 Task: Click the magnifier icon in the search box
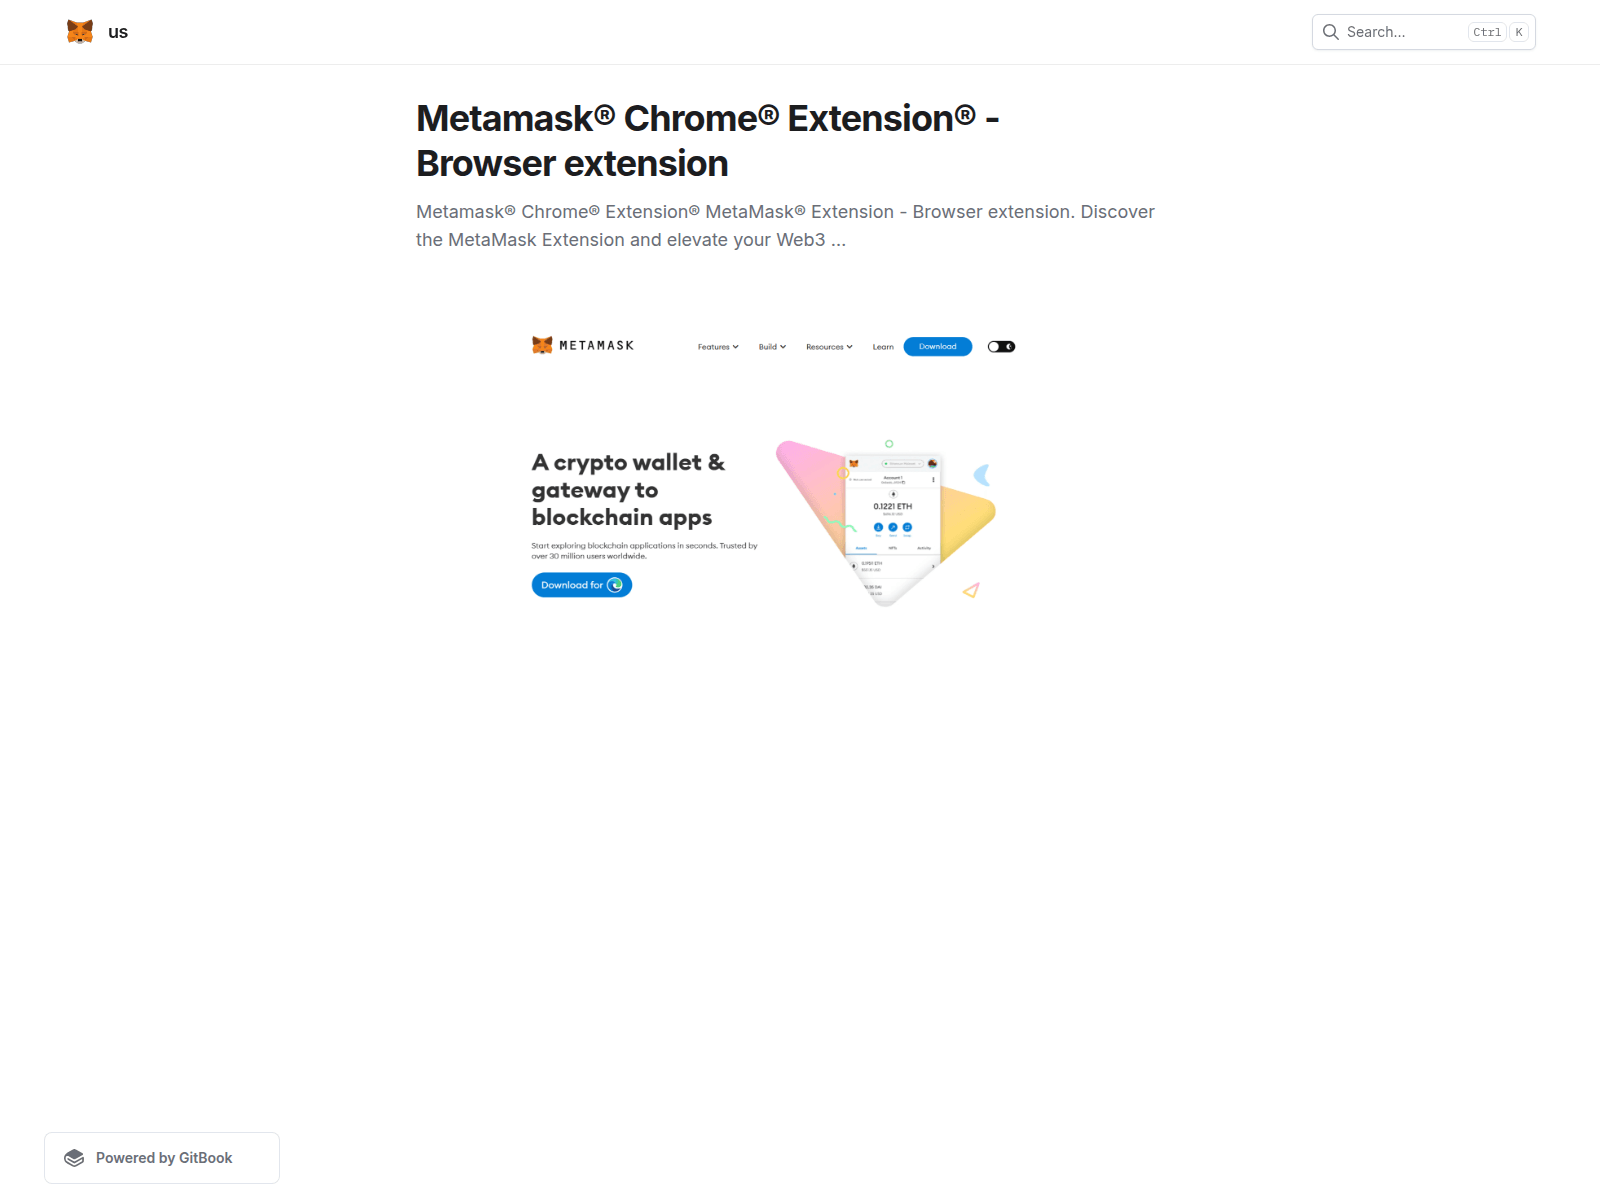tap(1331, 32)
